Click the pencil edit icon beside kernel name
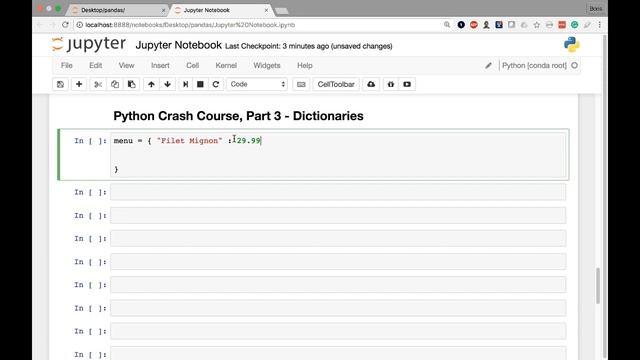640x360 pixels. 488,65
